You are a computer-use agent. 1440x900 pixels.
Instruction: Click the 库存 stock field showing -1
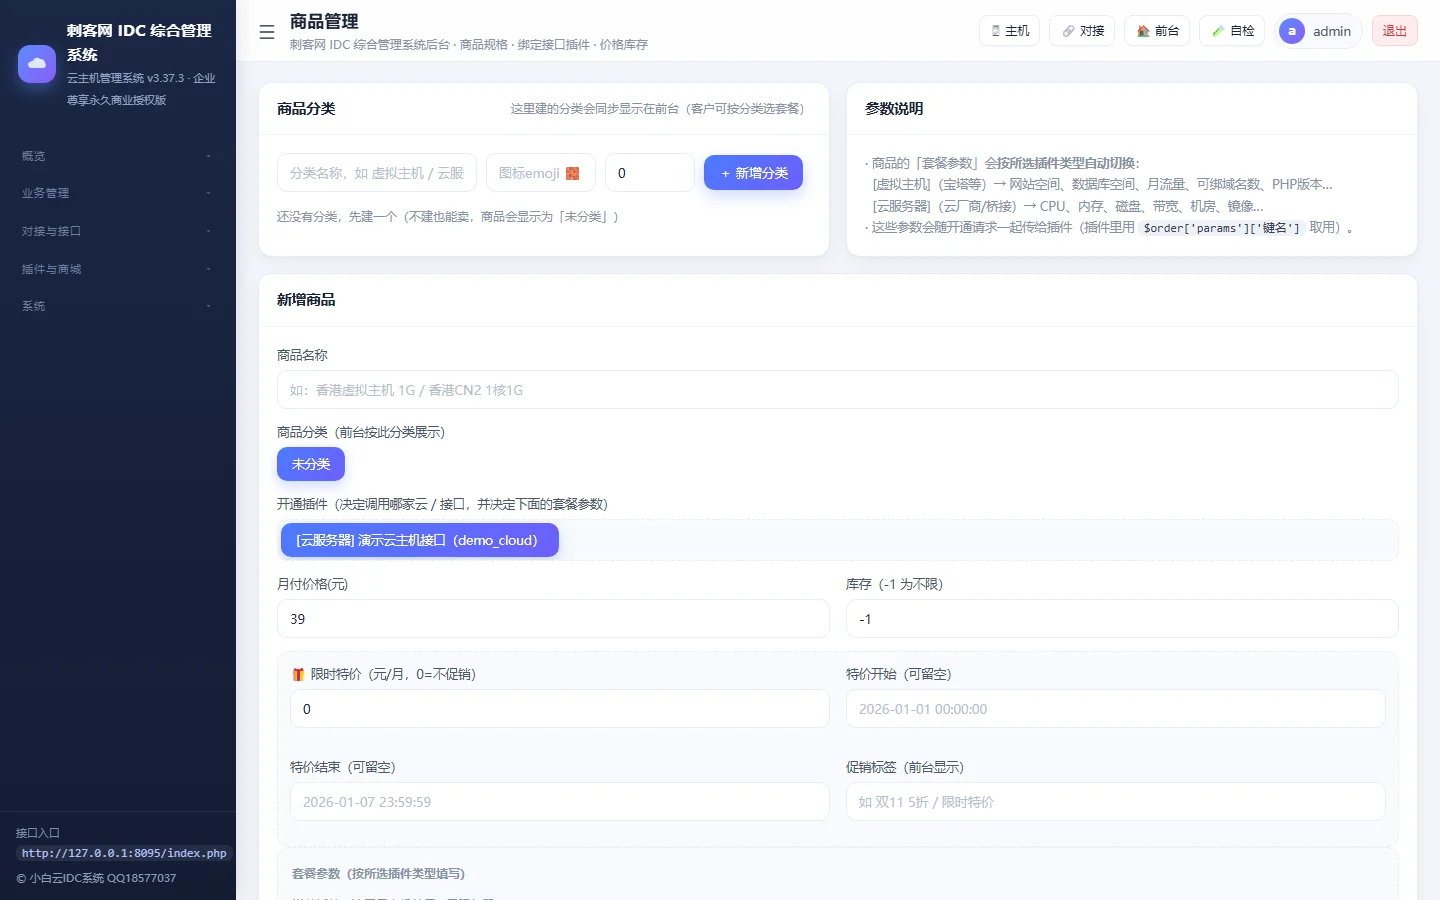[x=1122, y=619]
